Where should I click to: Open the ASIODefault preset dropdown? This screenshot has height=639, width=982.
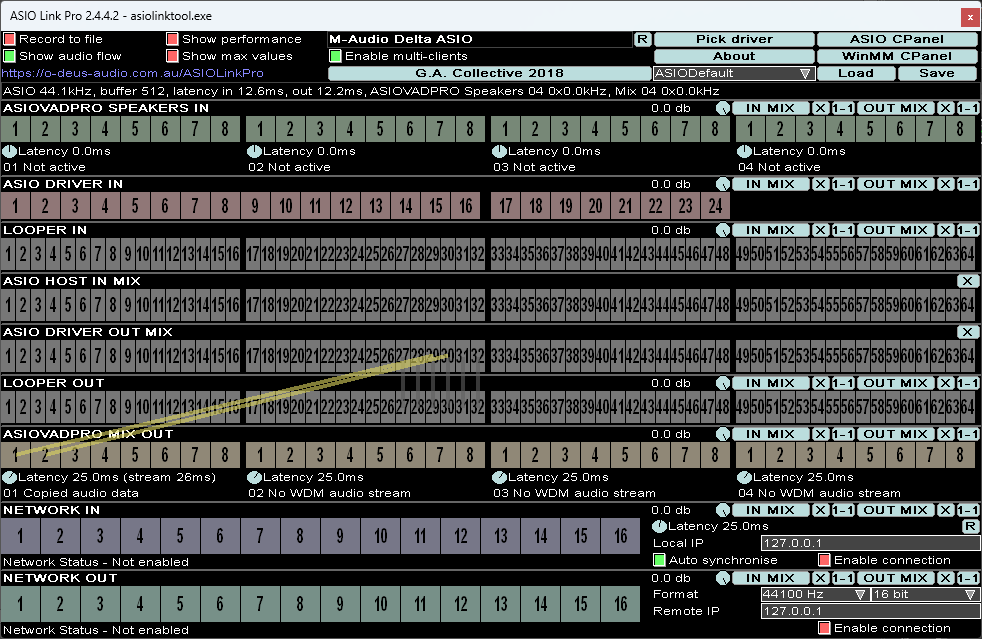click(734, 73)
